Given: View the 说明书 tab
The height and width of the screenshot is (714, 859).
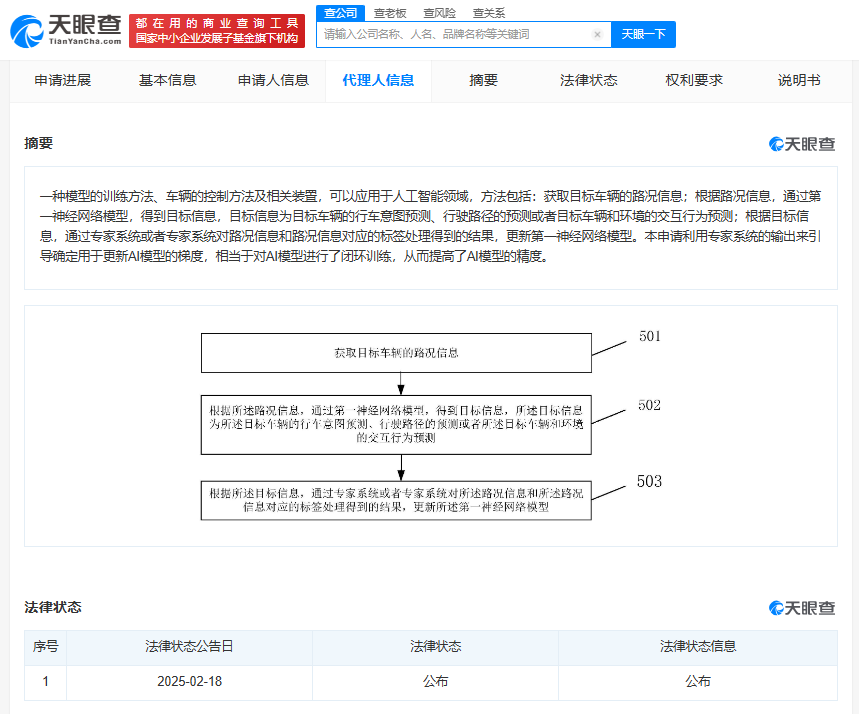Looking at the screenshot, I should (799, 80).
